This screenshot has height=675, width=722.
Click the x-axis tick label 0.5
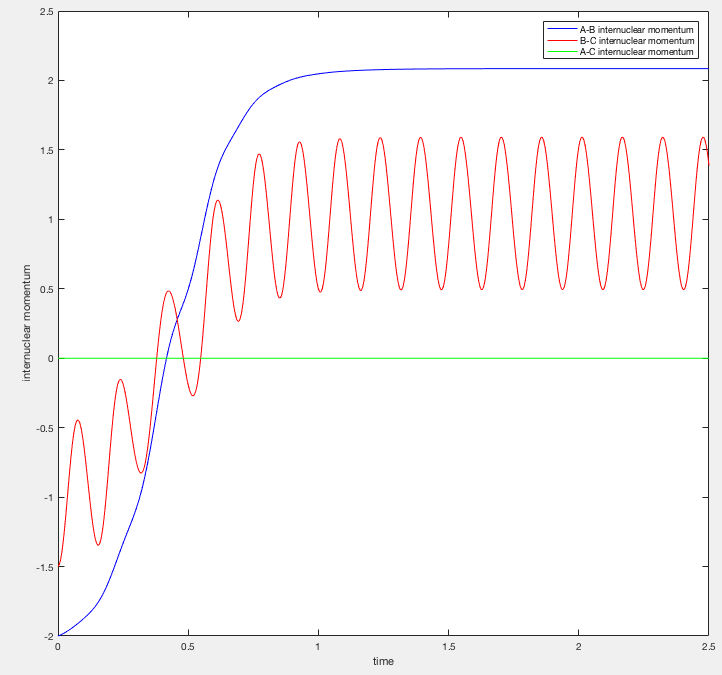[x=188, y=646]
